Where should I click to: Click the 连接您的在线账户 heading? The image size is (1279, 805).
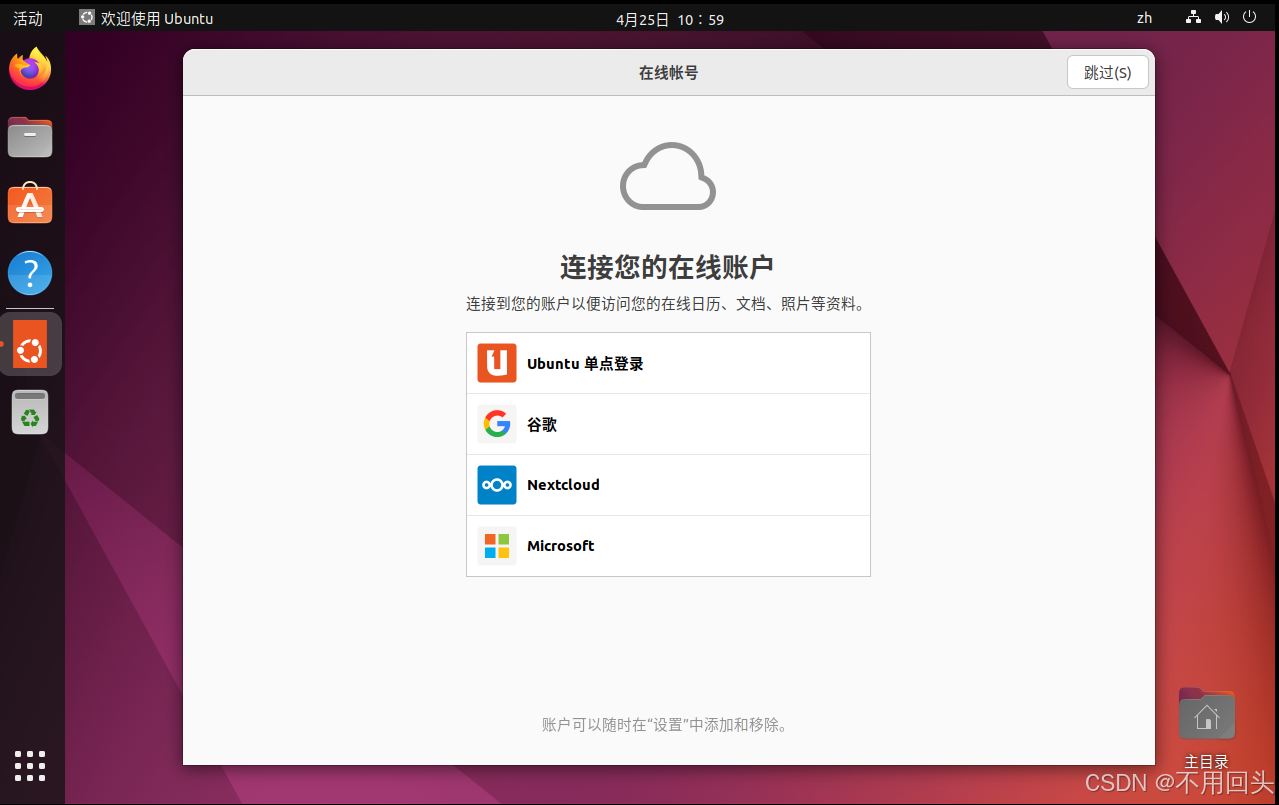pyautogui.click(x=667, y=267)
